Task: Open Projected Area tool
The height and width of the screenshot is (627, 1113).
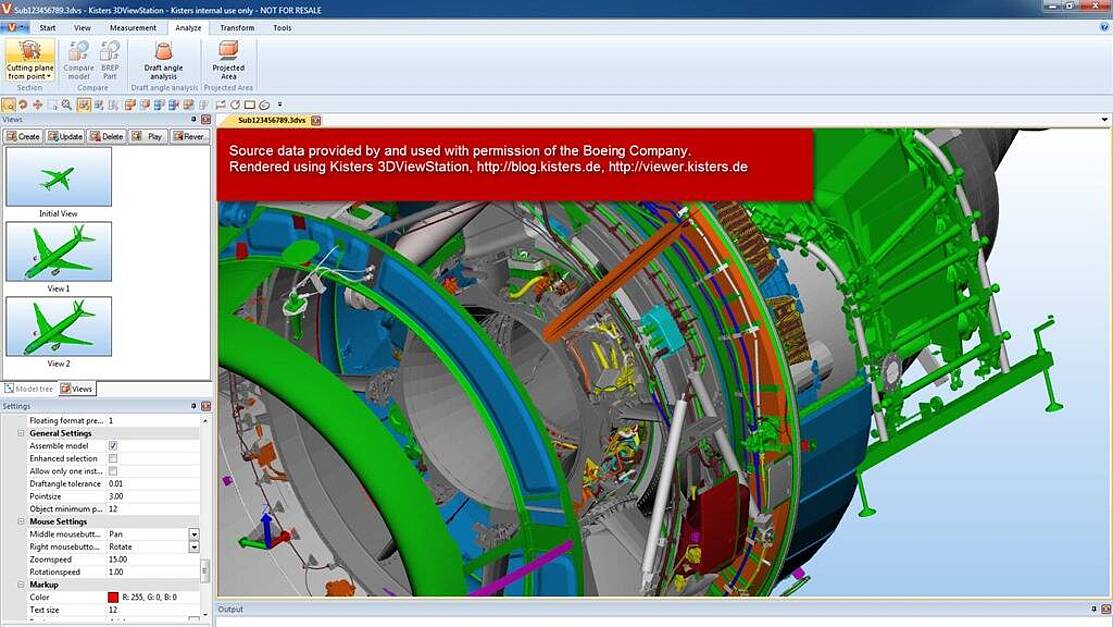Action: [228, 60]
